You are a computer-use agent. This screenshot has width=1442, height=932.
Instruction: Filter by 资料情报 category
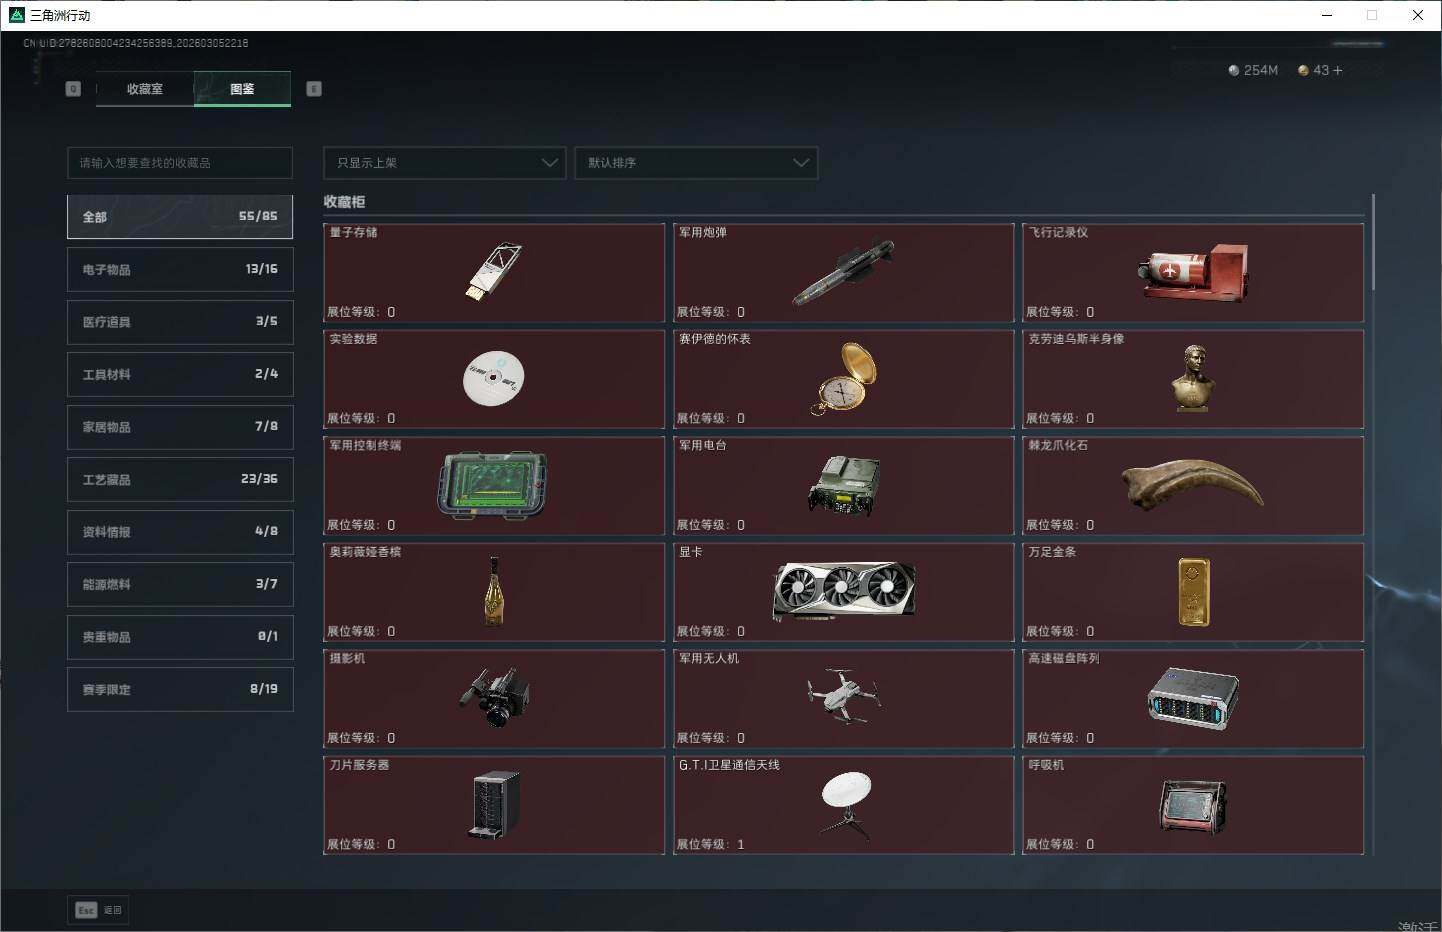180,532
